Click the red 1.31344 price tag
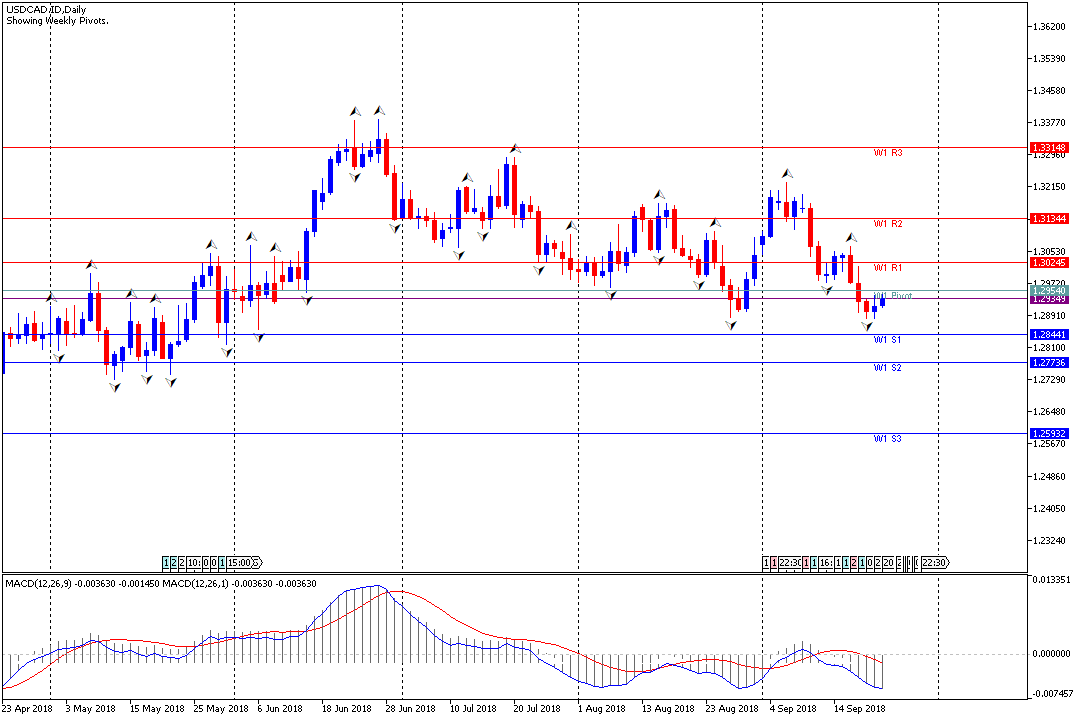The width and height of the screenshot is (1080, 720). click(x=1049, y=218)
